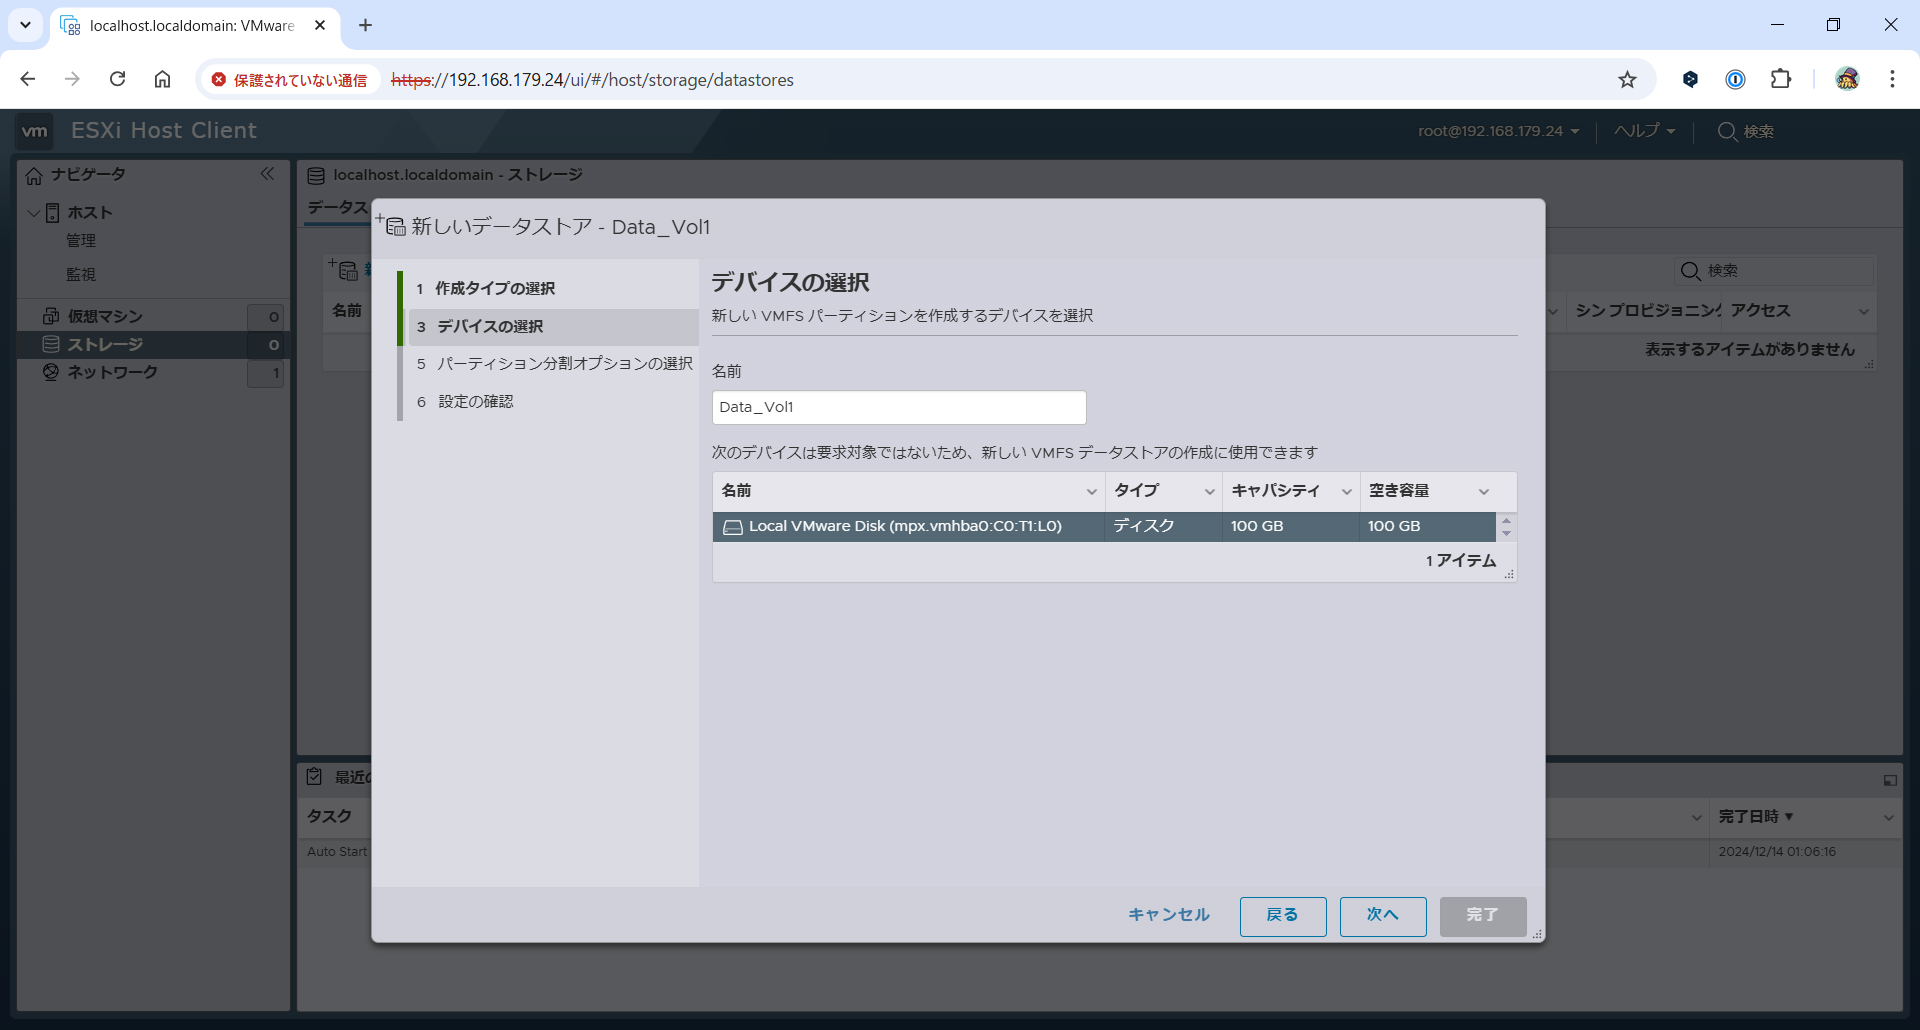Open Monitor under Host in navigator
Viewport: 1920px width, 1030px height.
pos(81,275)
